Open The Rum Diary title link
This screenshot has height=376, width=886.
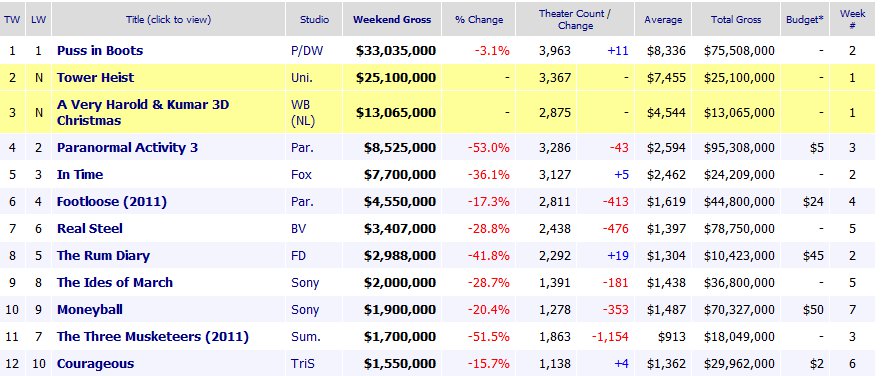coord(103,256)
